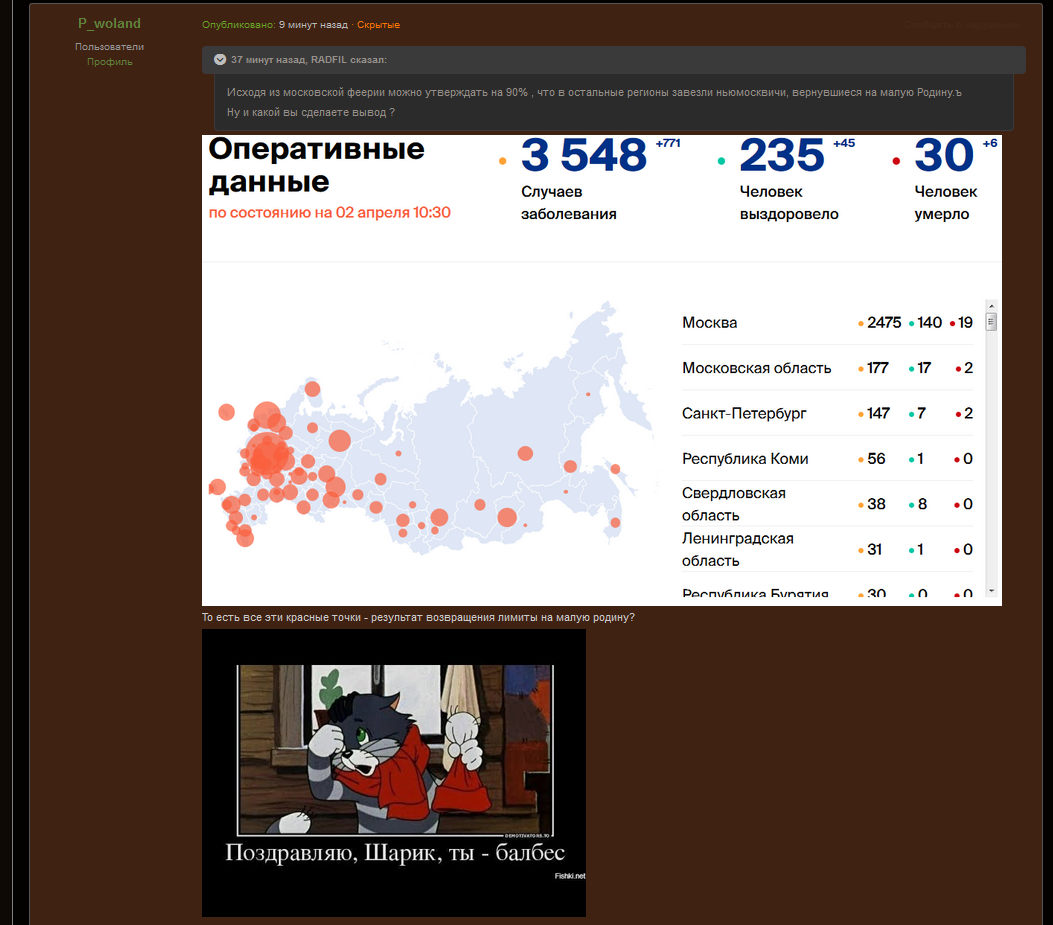The width and height of the screenshot is (1053, 925).
Task: Click the 2475 Moscow cases value
Action: pos(884,322)
